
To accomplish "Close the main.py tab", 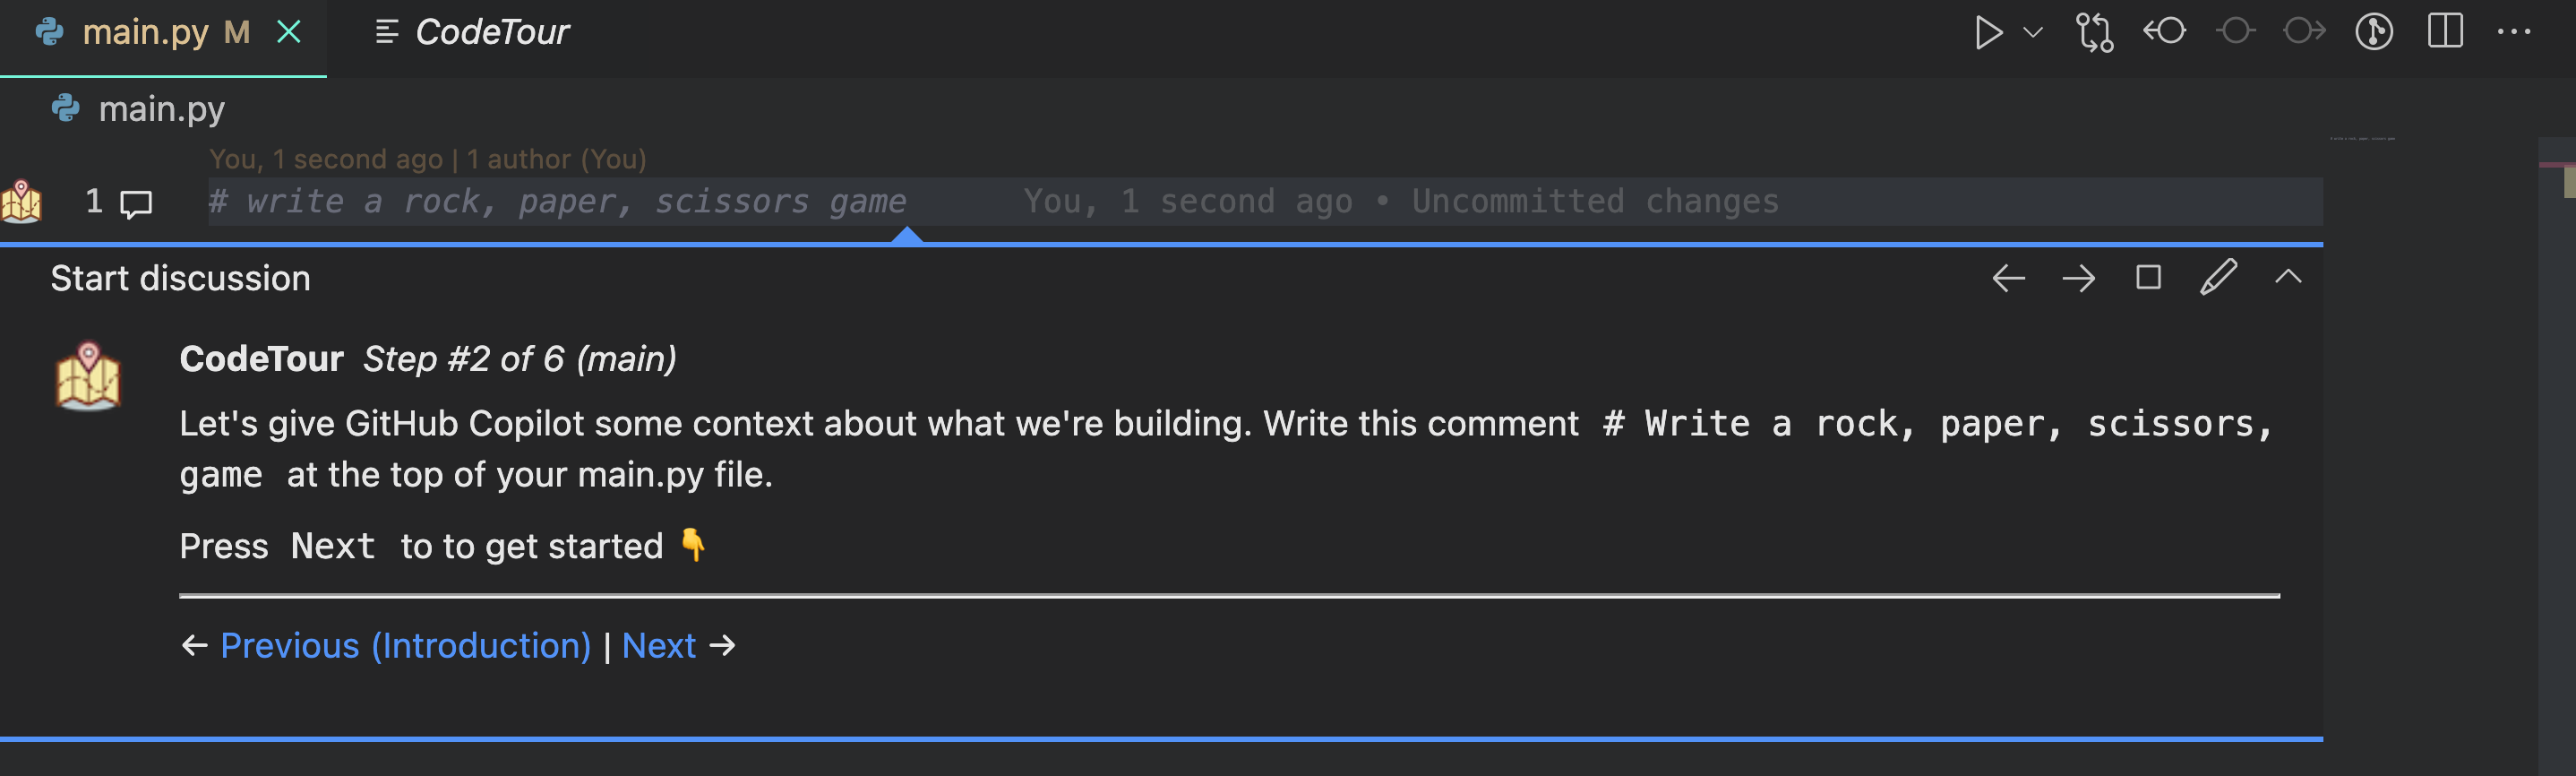I will [x=289, y=32].
